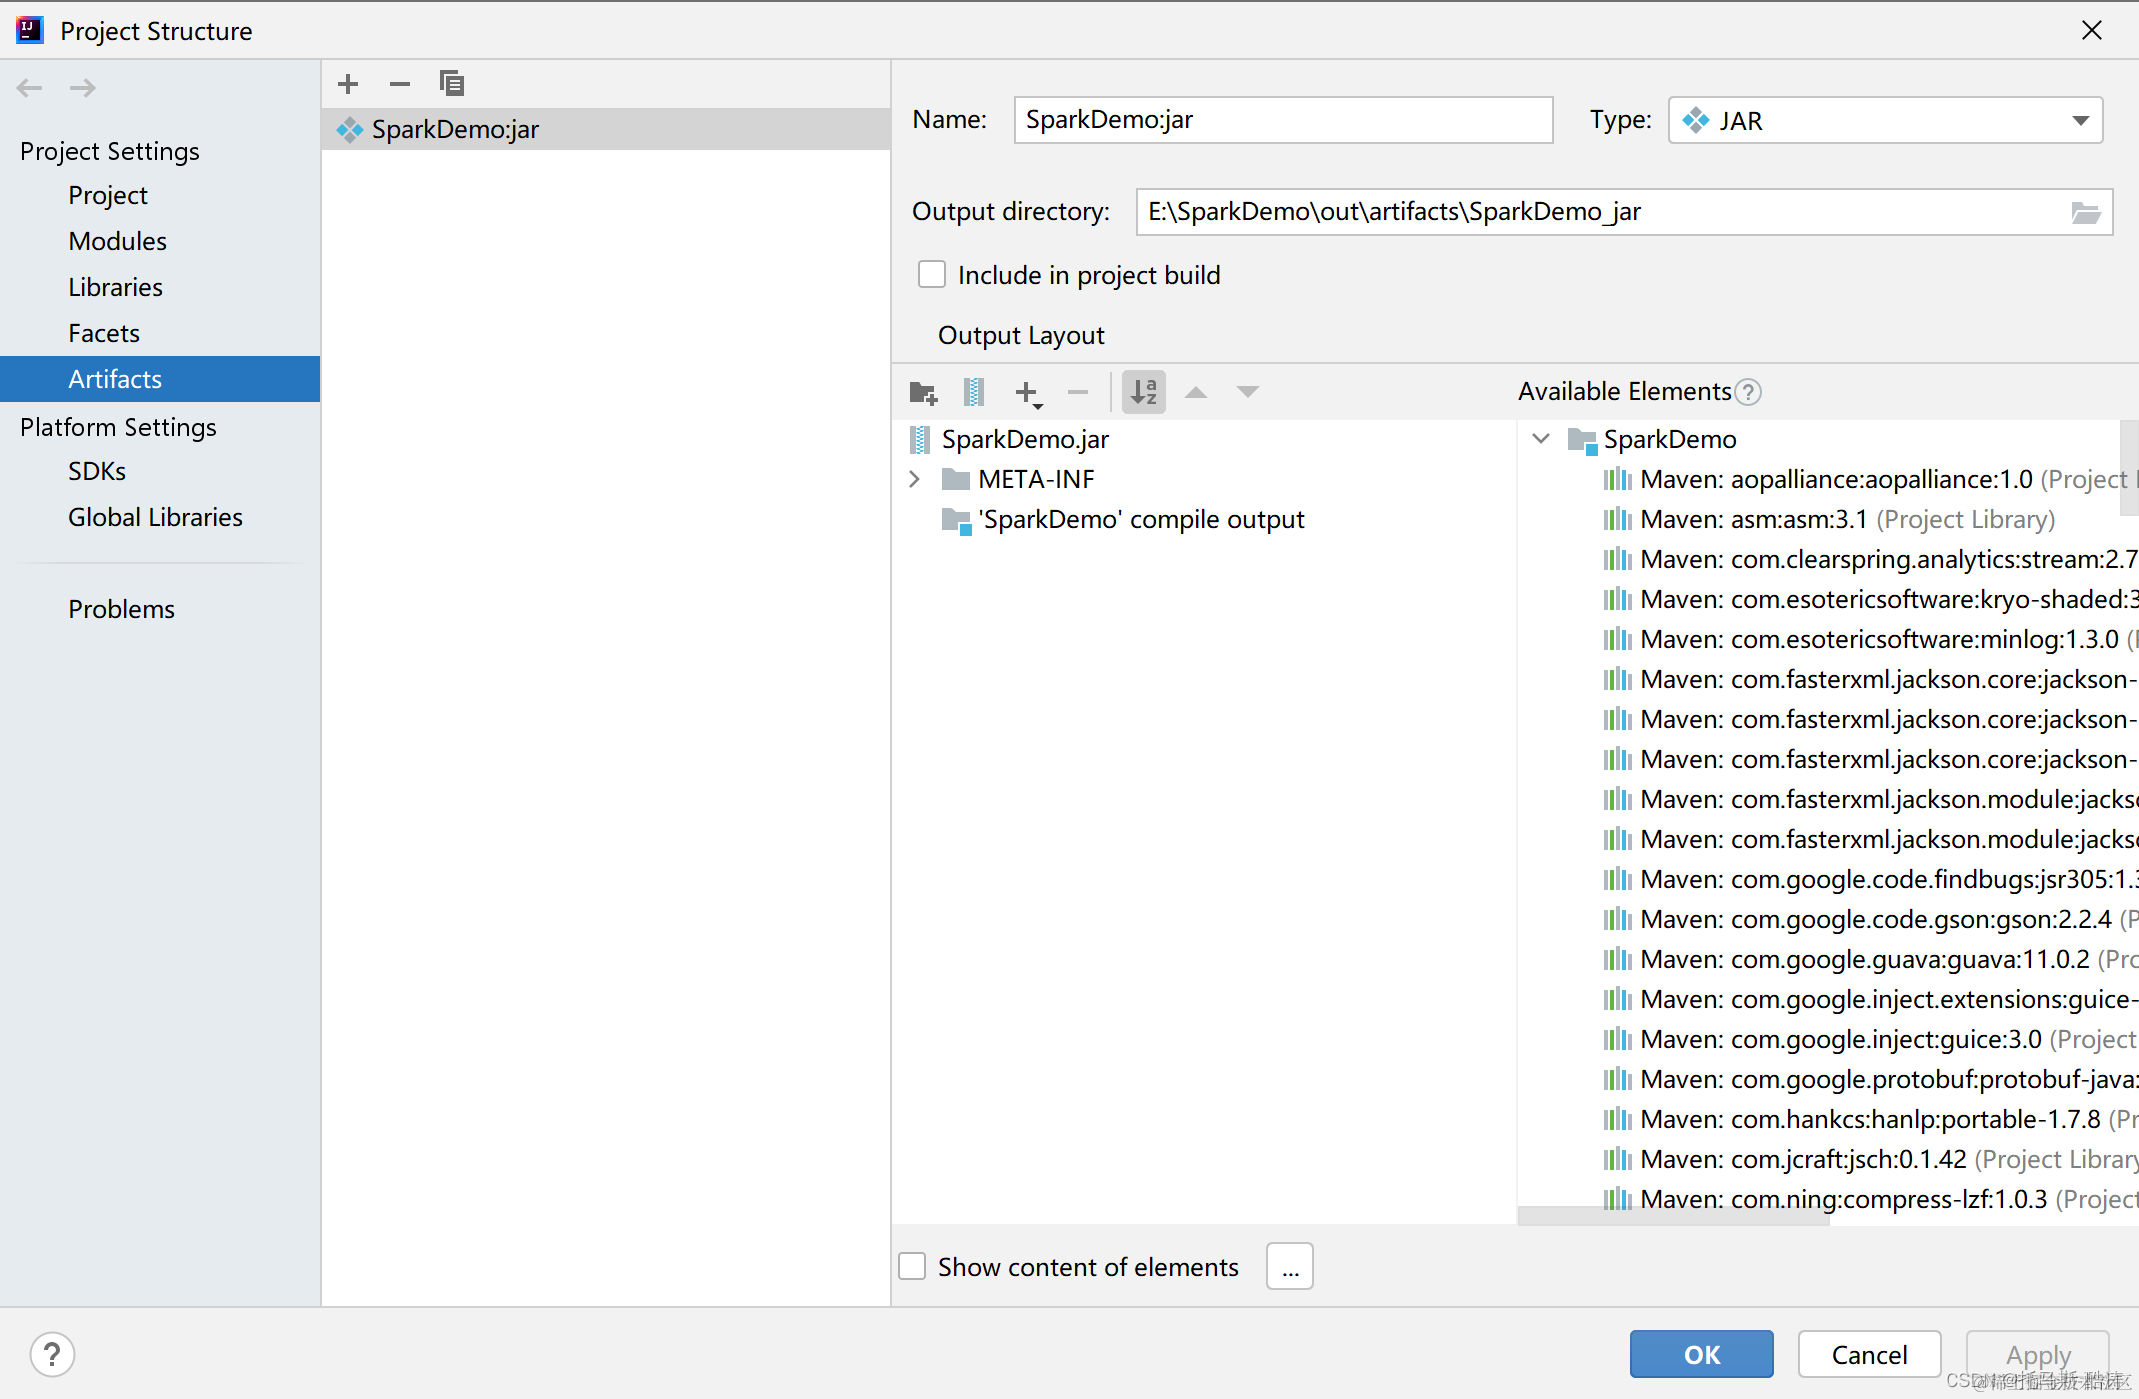Screen dimensions: 2139x1399
Task: Enable Include in project build checkbox
Action: coord(932,275)
